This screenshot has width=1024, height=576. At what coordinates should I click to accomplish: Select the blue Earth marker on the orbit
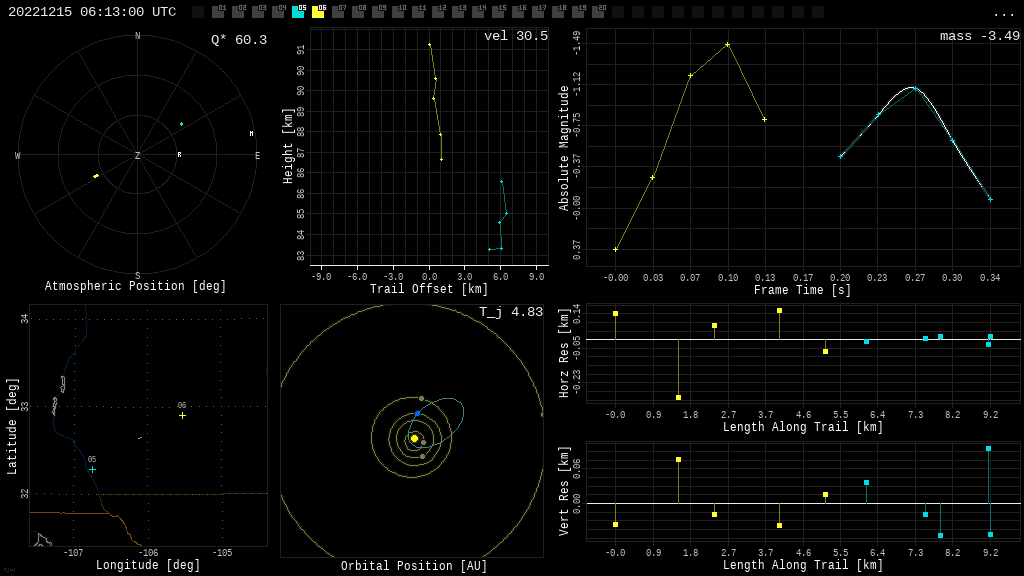[x=417, y=413]
